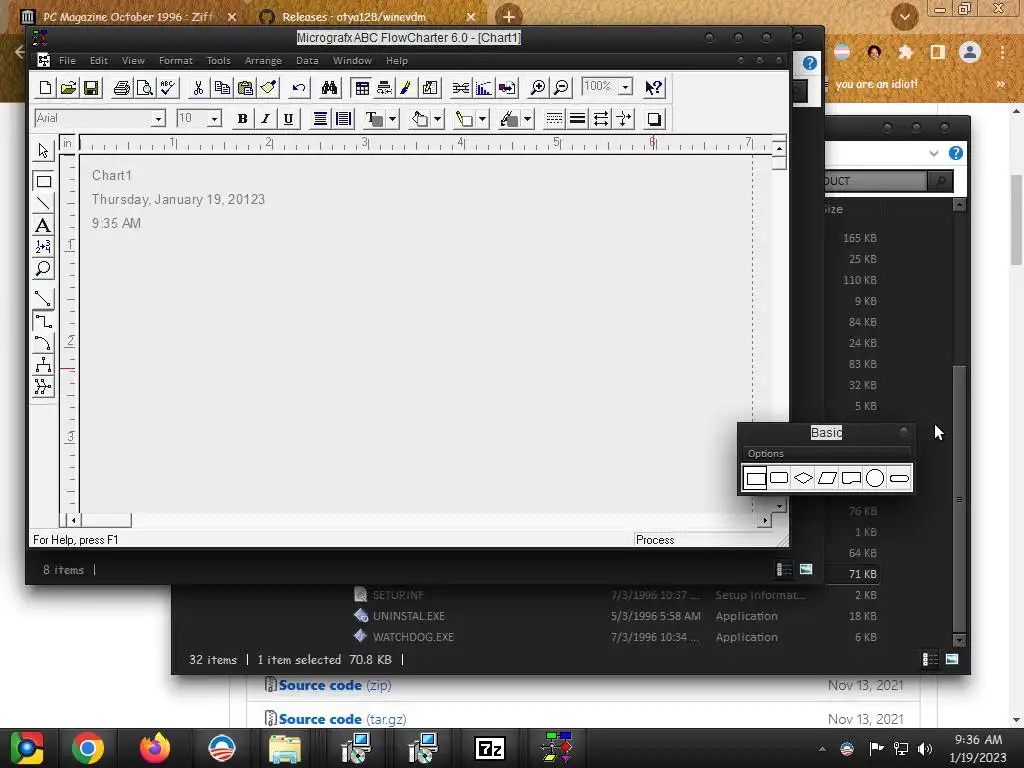Click the Source code (tar.gz) link
This screenshot has width=1024, height=768.
pyautogui.click(x=342, y=719)
